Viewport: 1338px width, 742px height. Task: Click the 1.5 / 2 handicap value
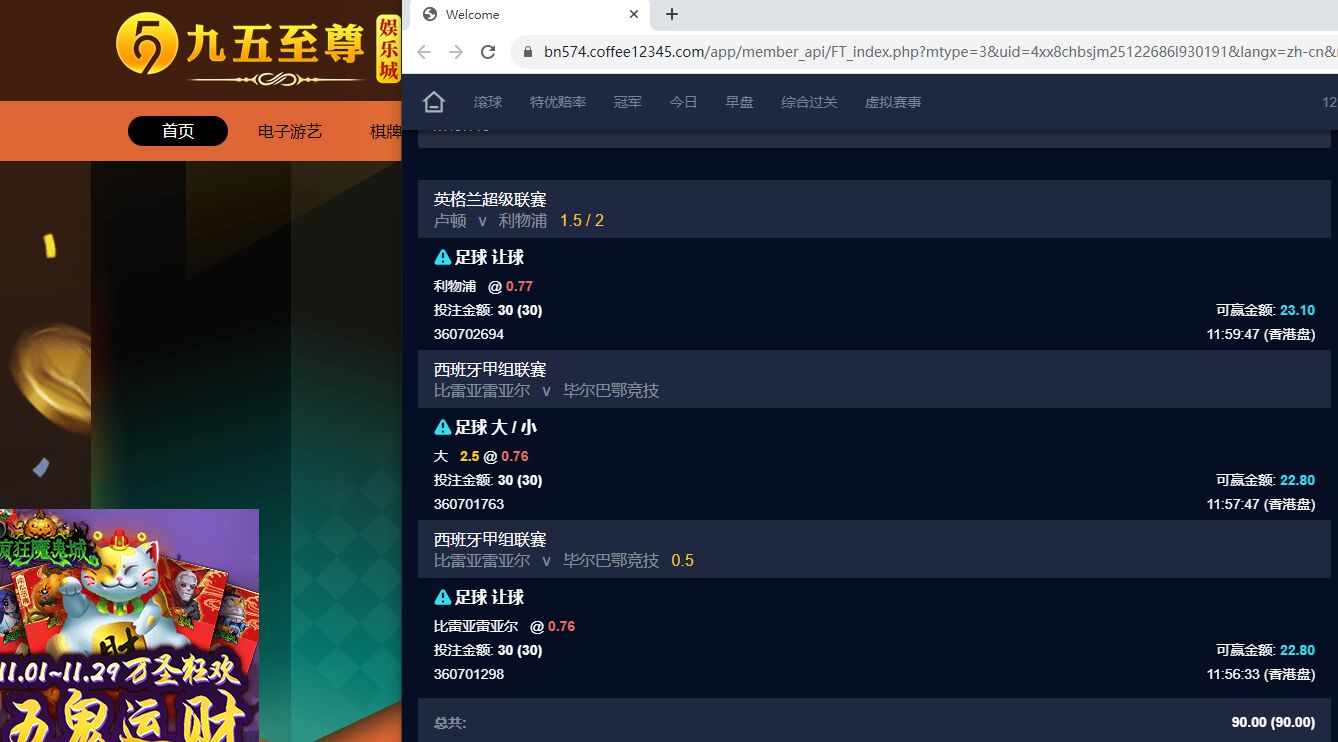tap(582, 220)
